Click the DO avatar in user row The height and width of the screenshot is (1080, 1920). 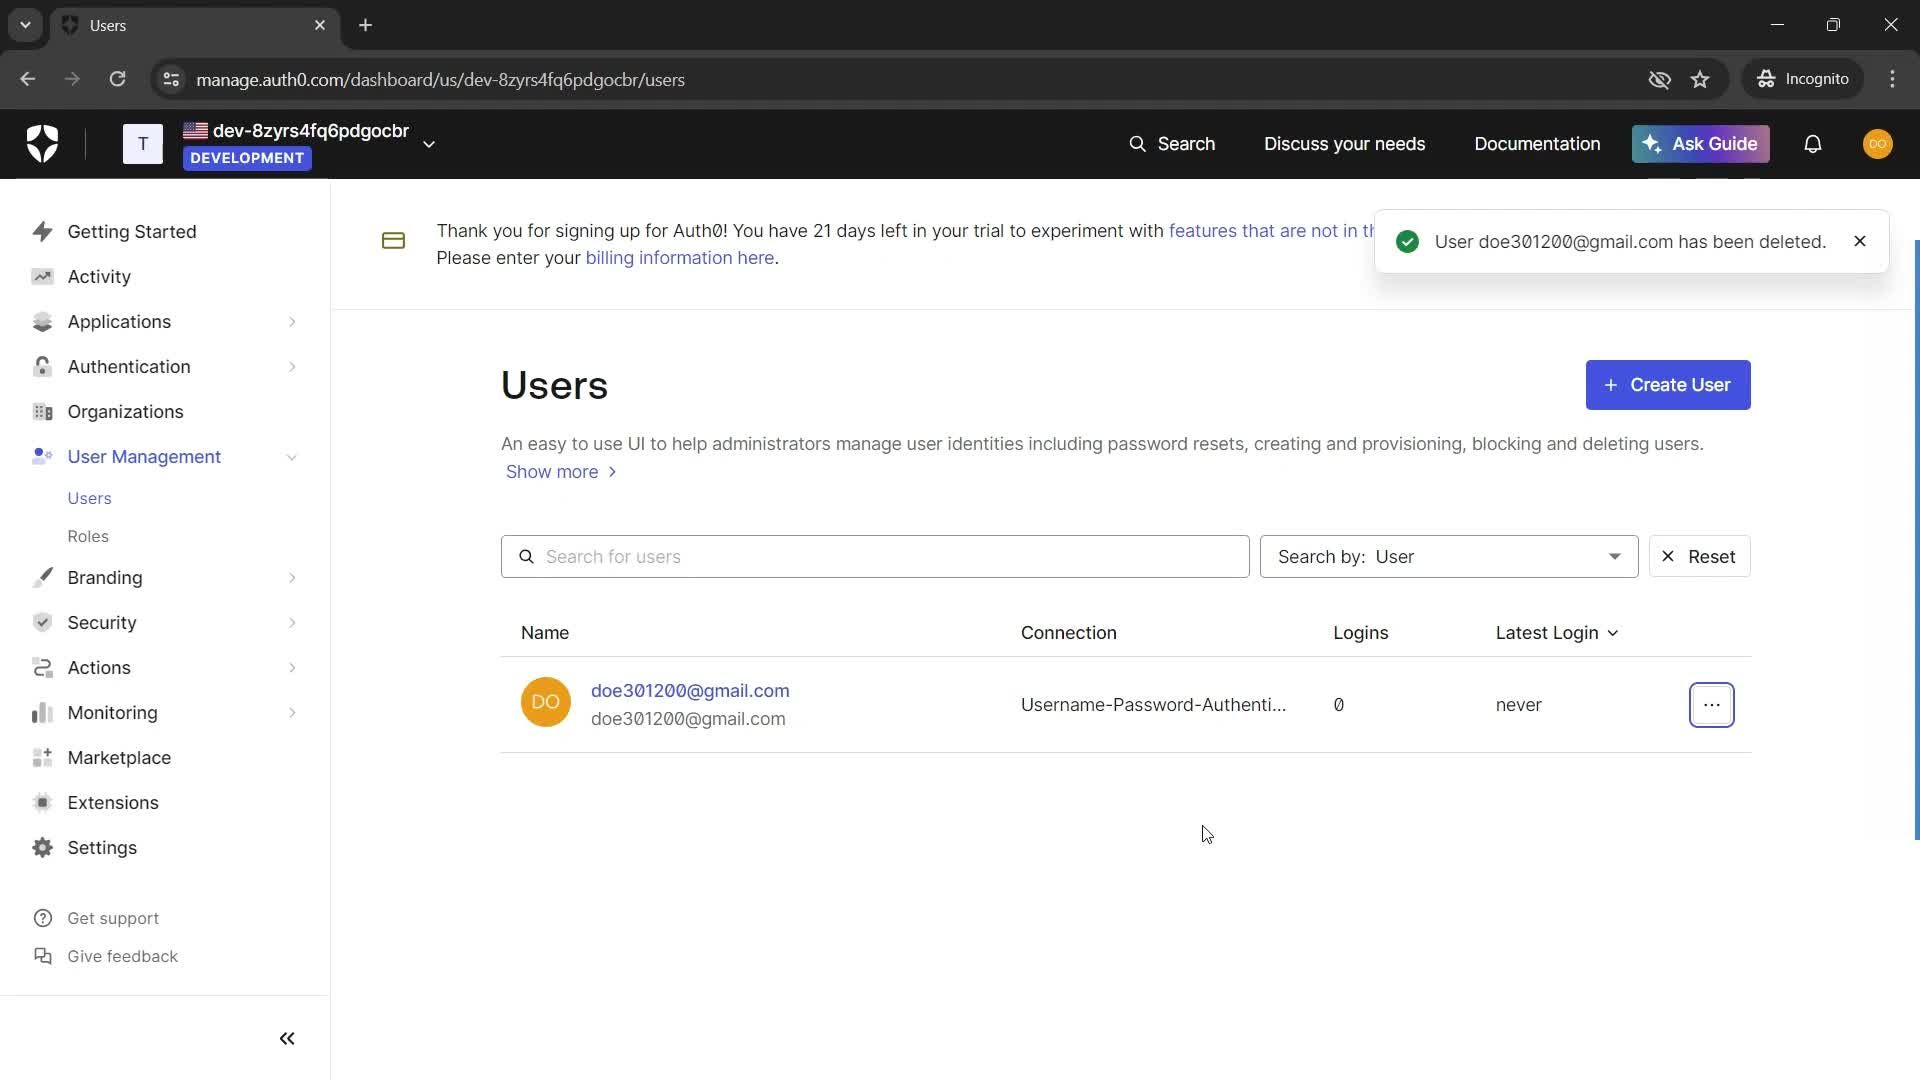coord(546,702)
